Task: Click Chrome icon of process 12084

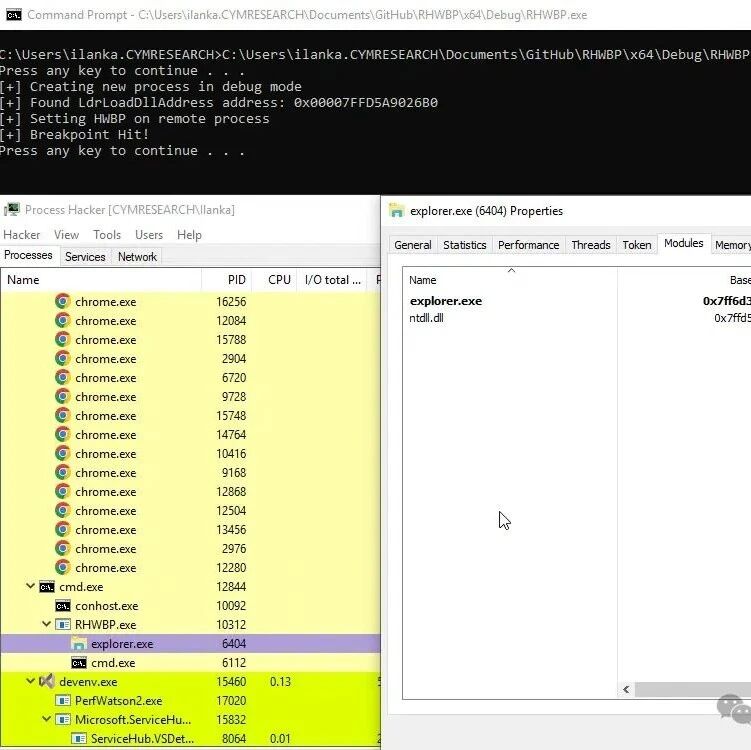Action: (x=62, y=320)
